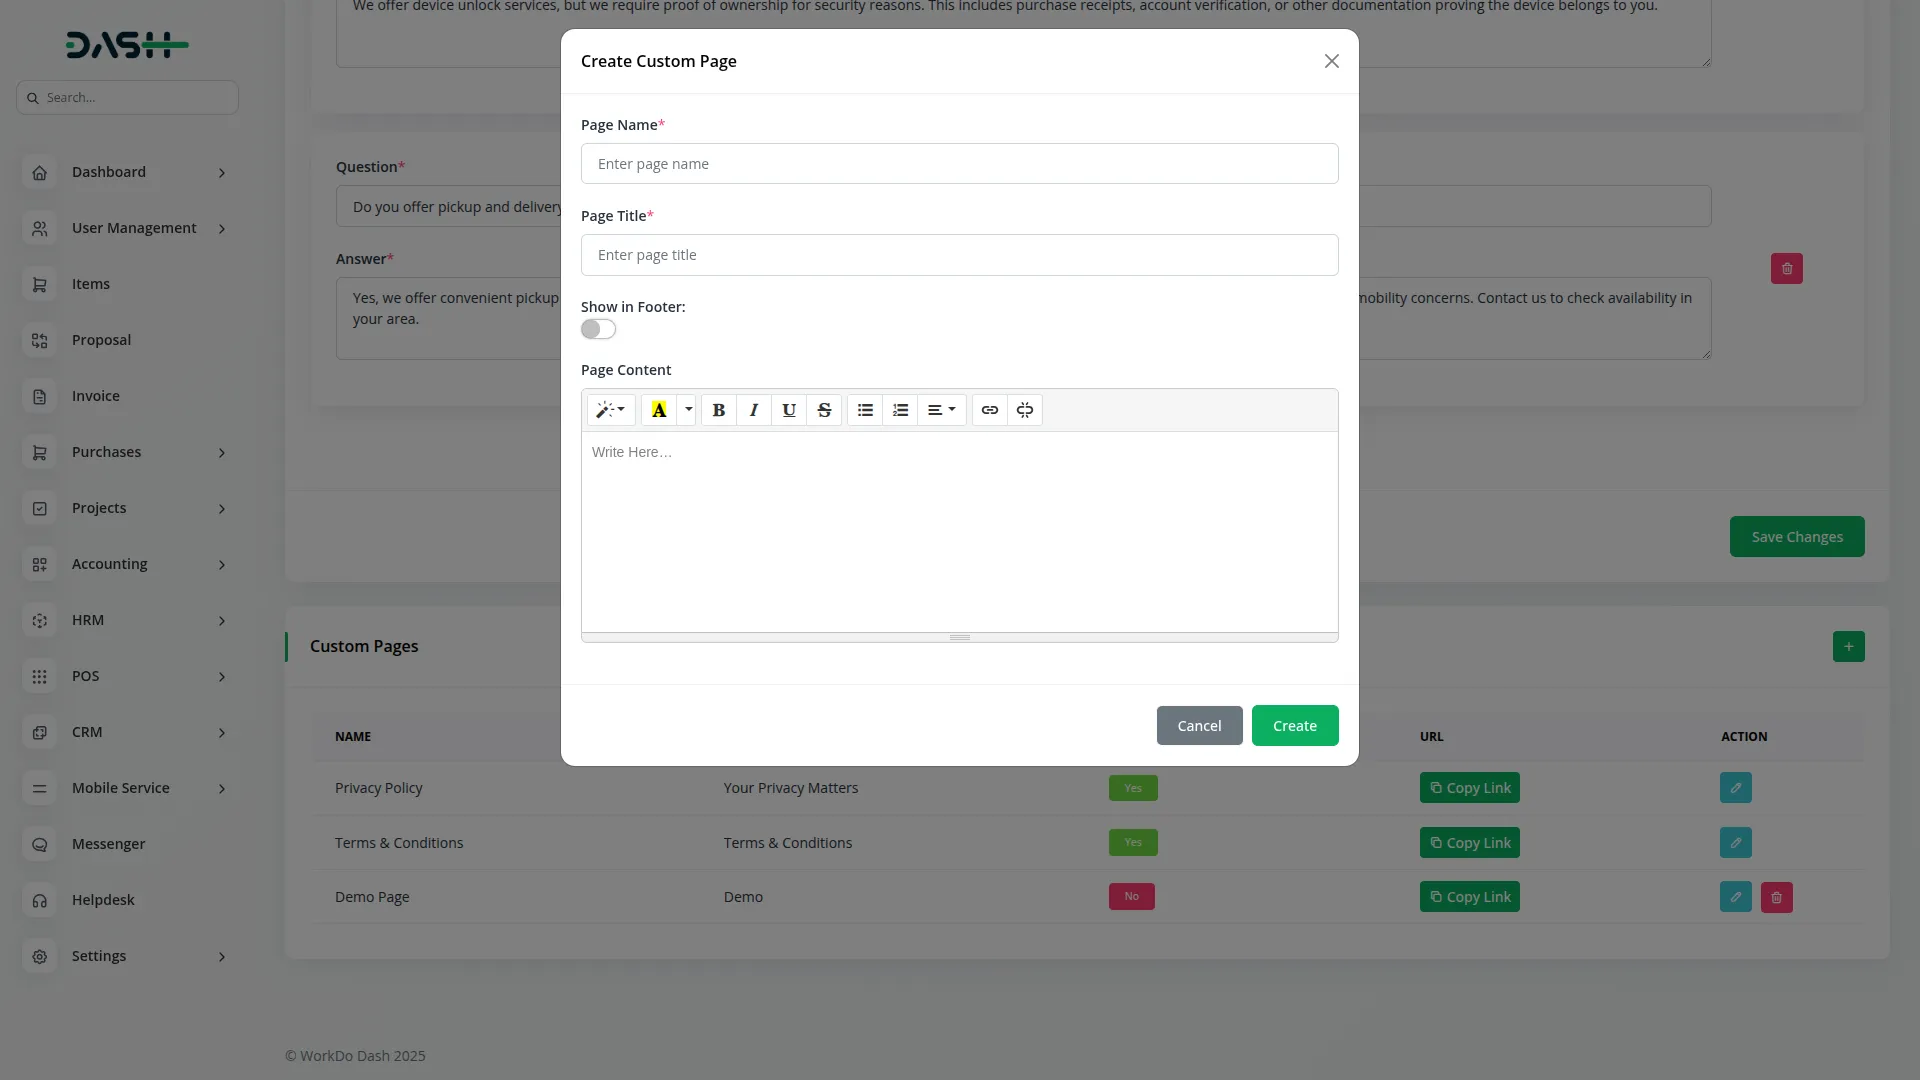Click the Yes status badge for Privacy Policy

coord(1133,787)
